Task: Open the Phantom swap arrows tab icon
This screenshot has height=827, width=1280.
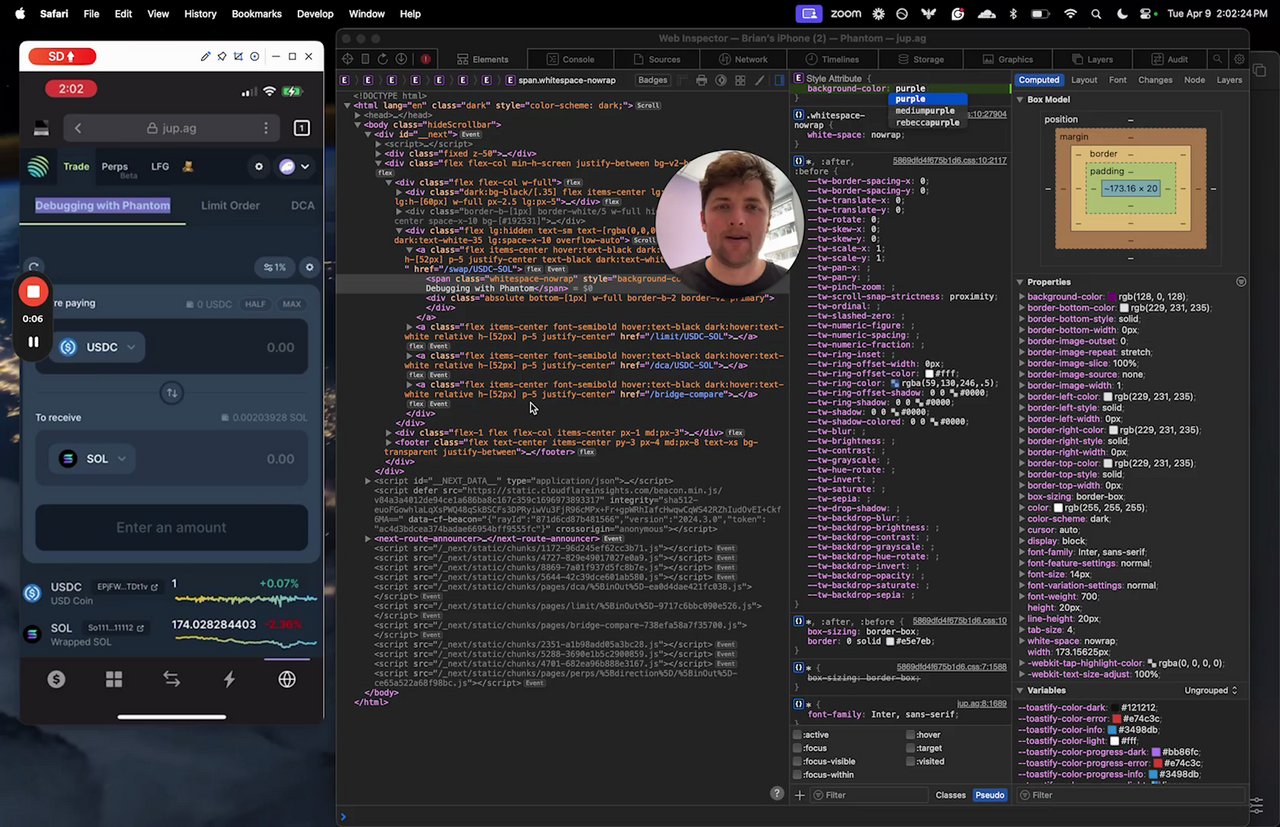Action: click(x=171, y=679)
